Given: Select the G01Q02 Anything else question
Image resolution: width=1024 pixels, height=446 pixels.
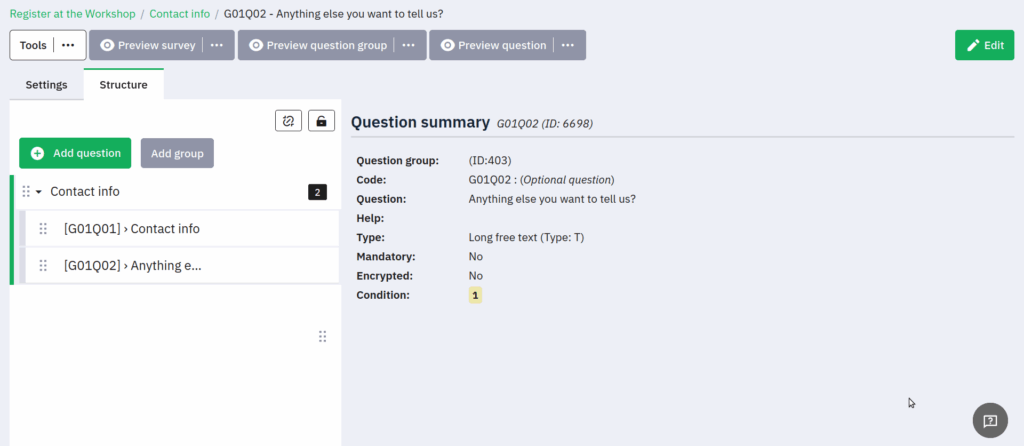Looking at the screenshot, I should coord(133,266).
